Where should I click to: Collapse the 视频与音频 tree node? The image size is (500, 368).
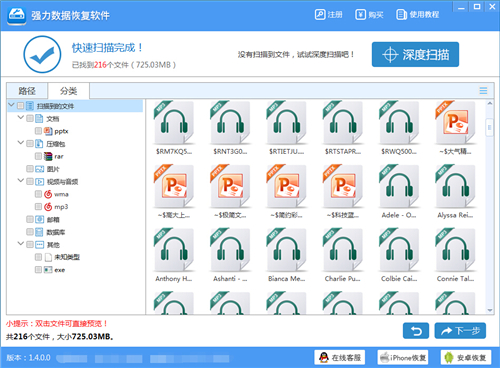pos(21,181)
